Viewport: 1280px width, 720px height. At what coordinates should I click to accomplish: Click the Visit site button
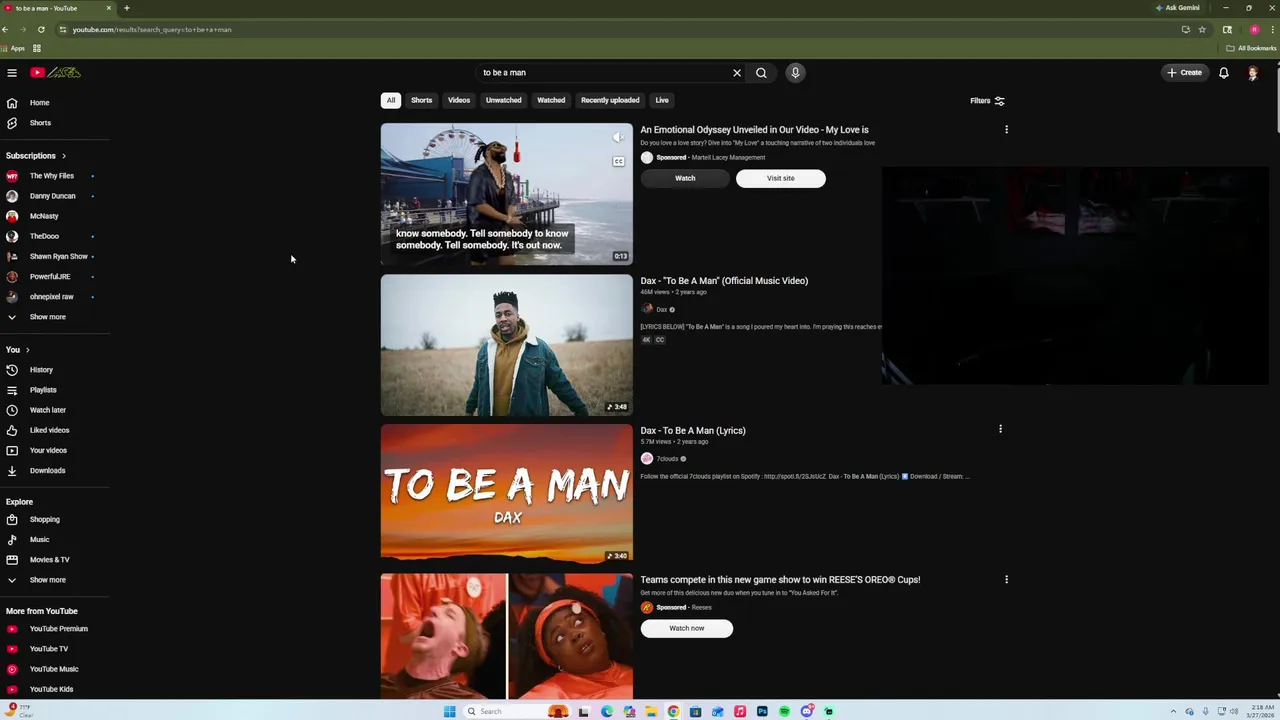point(781,178)
